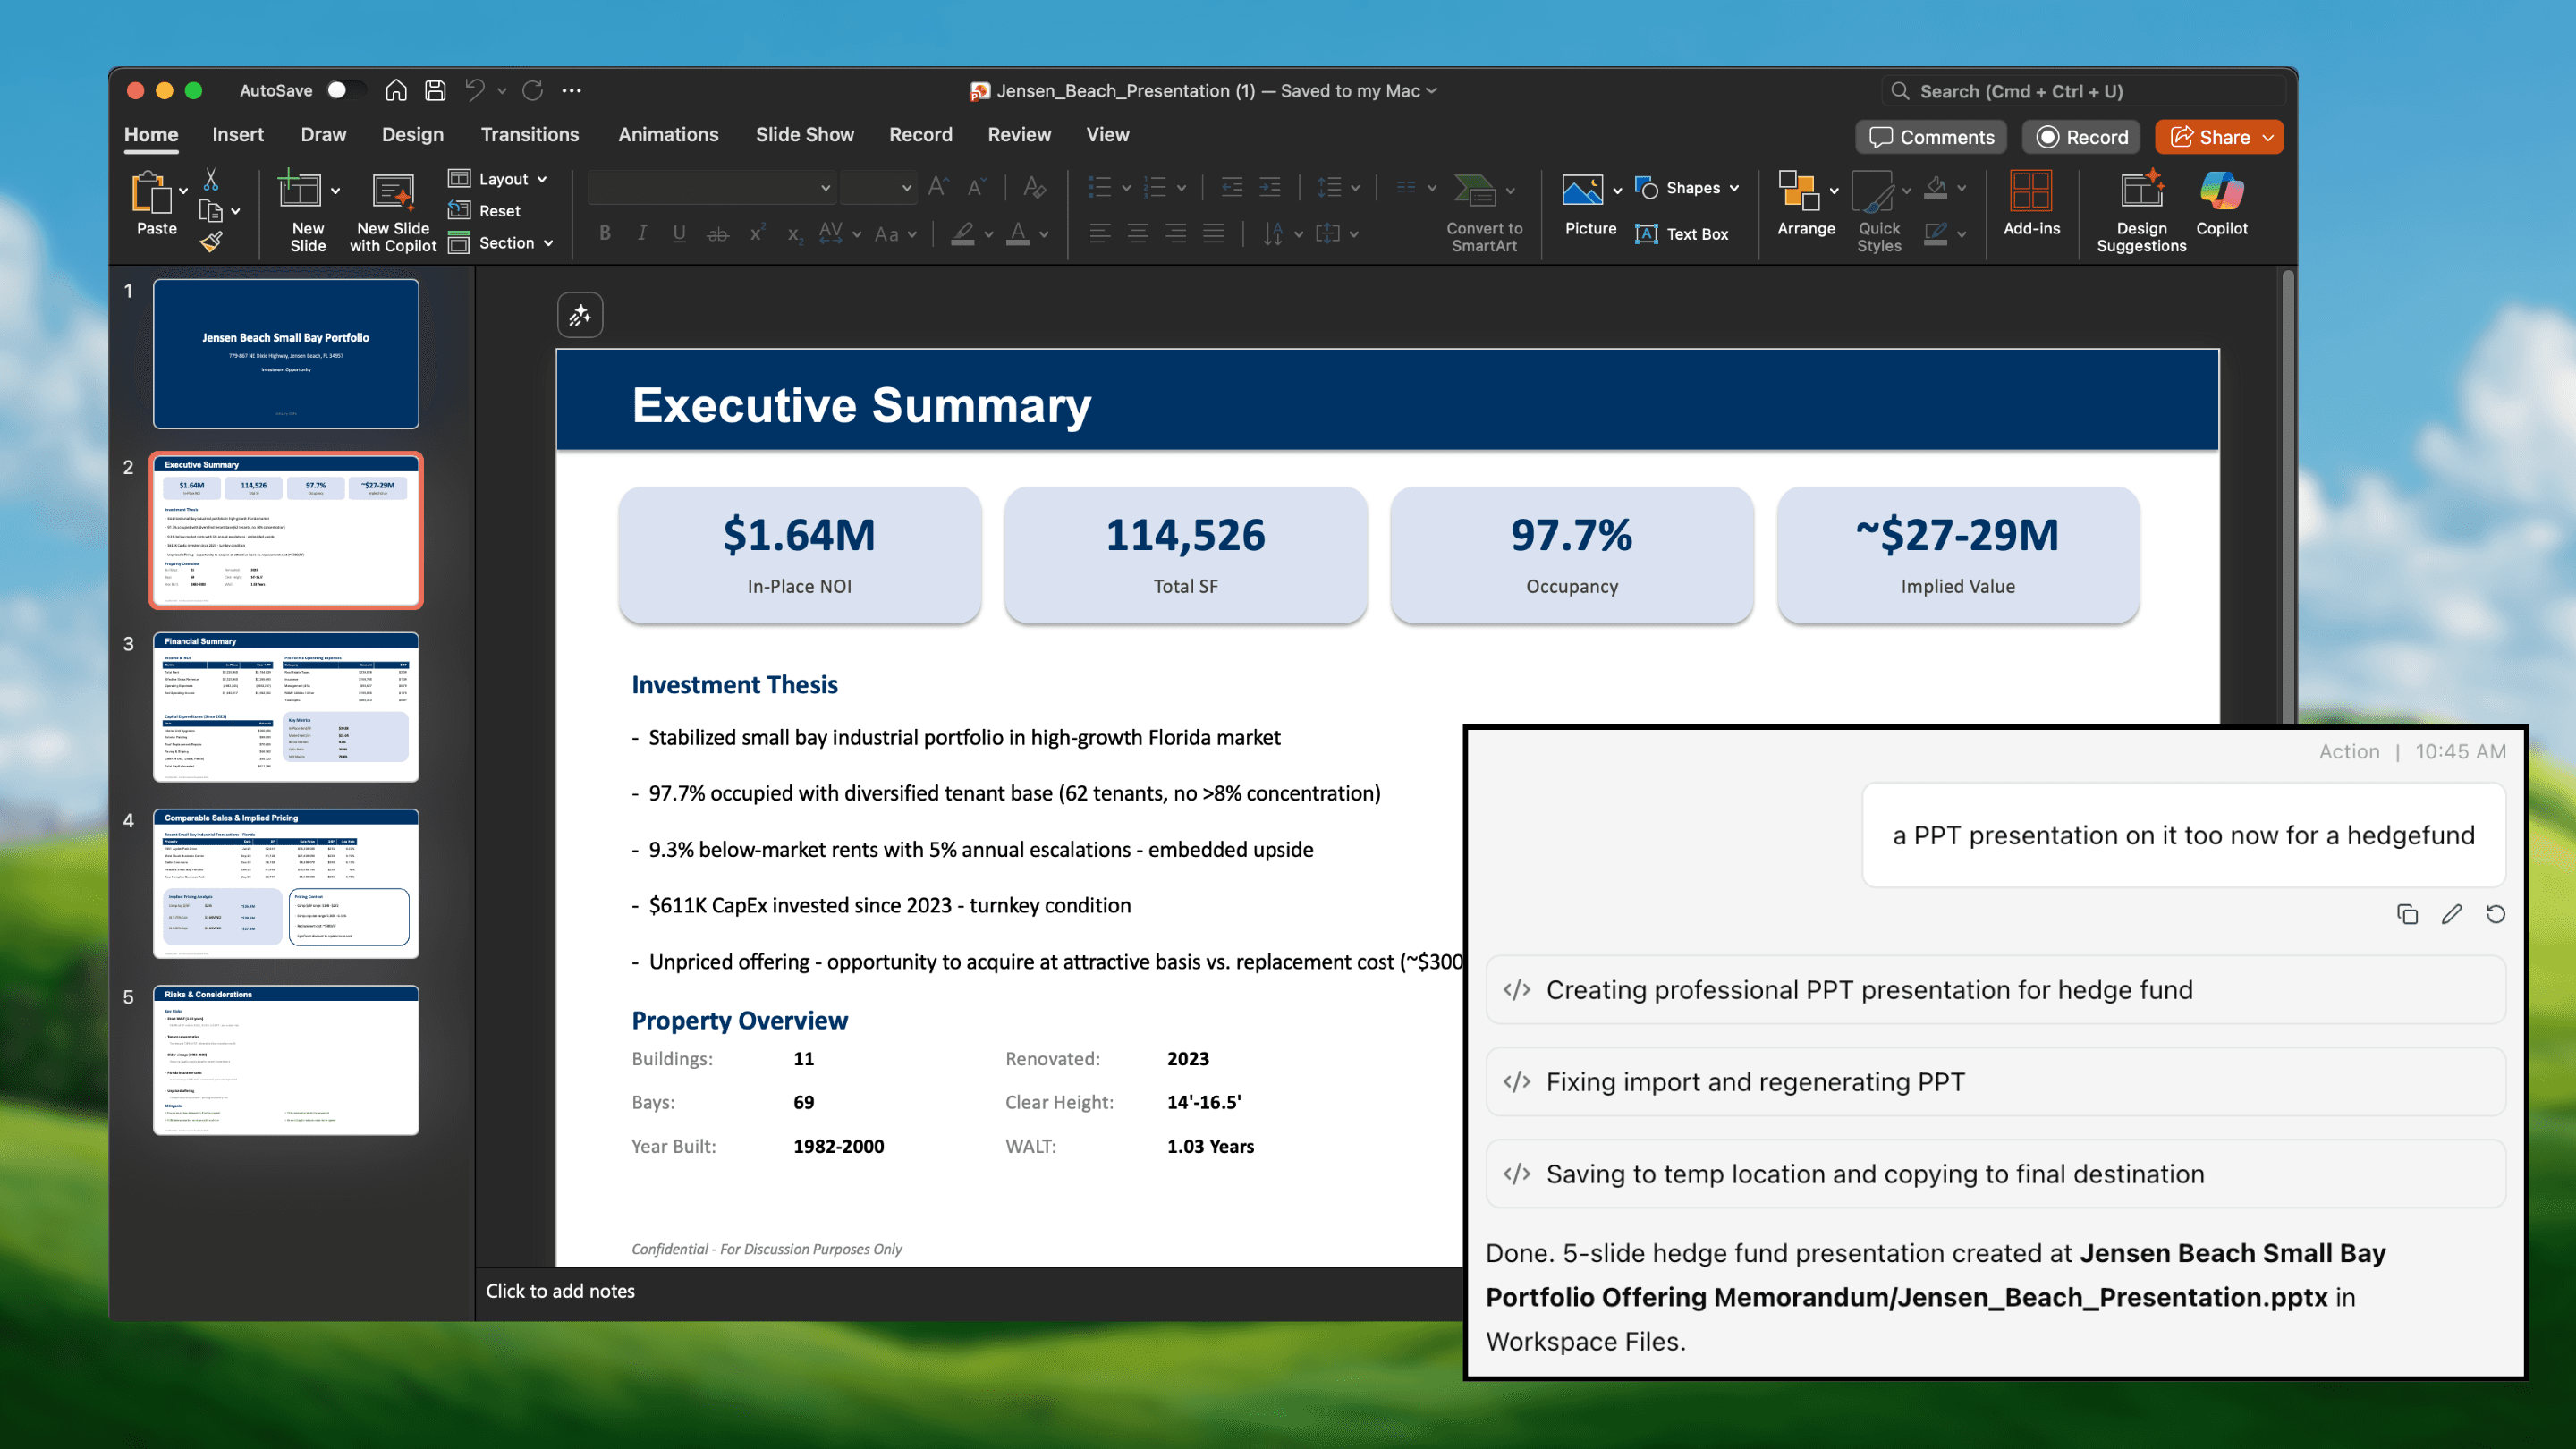Open the Arrange tool
The height and width of the screenshot is (1449, 2576).
(1801, 208)
